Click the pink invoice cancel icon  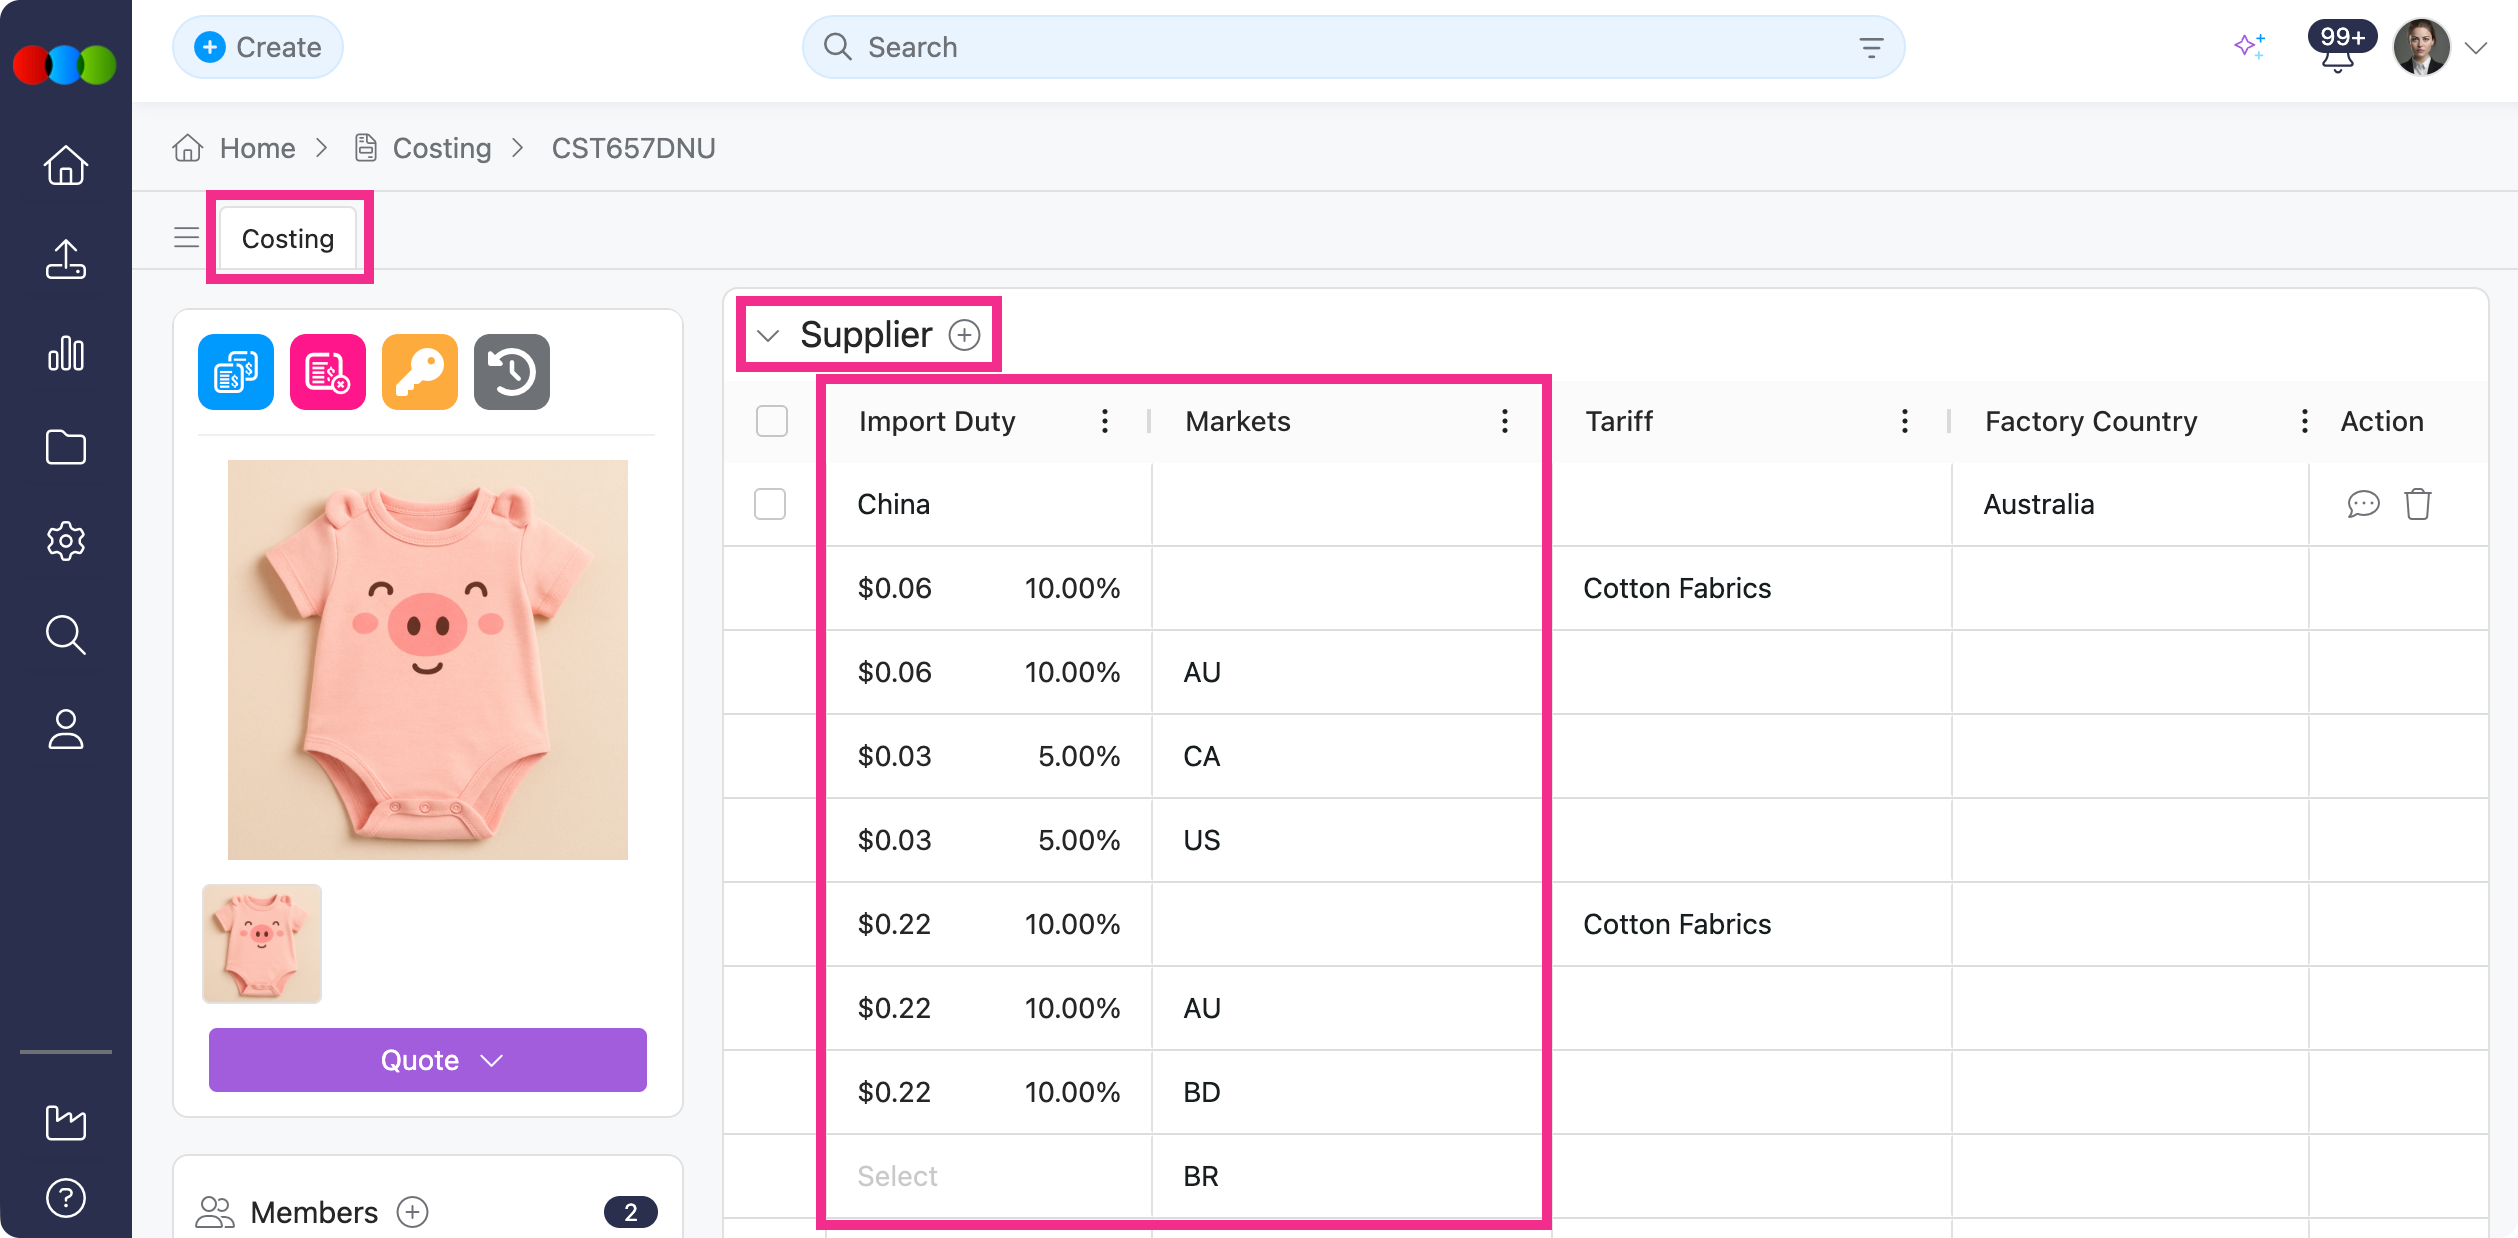tap(328, 372)
